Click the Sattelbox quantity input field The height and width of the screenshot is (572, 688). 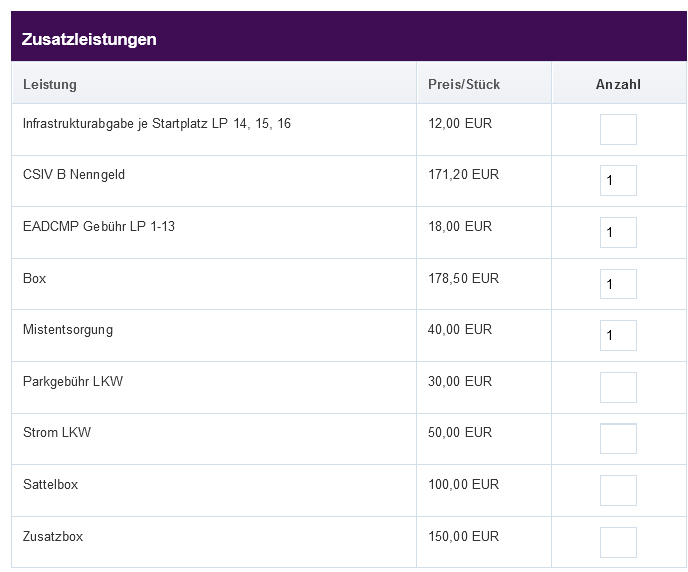(x=618, y=490)
